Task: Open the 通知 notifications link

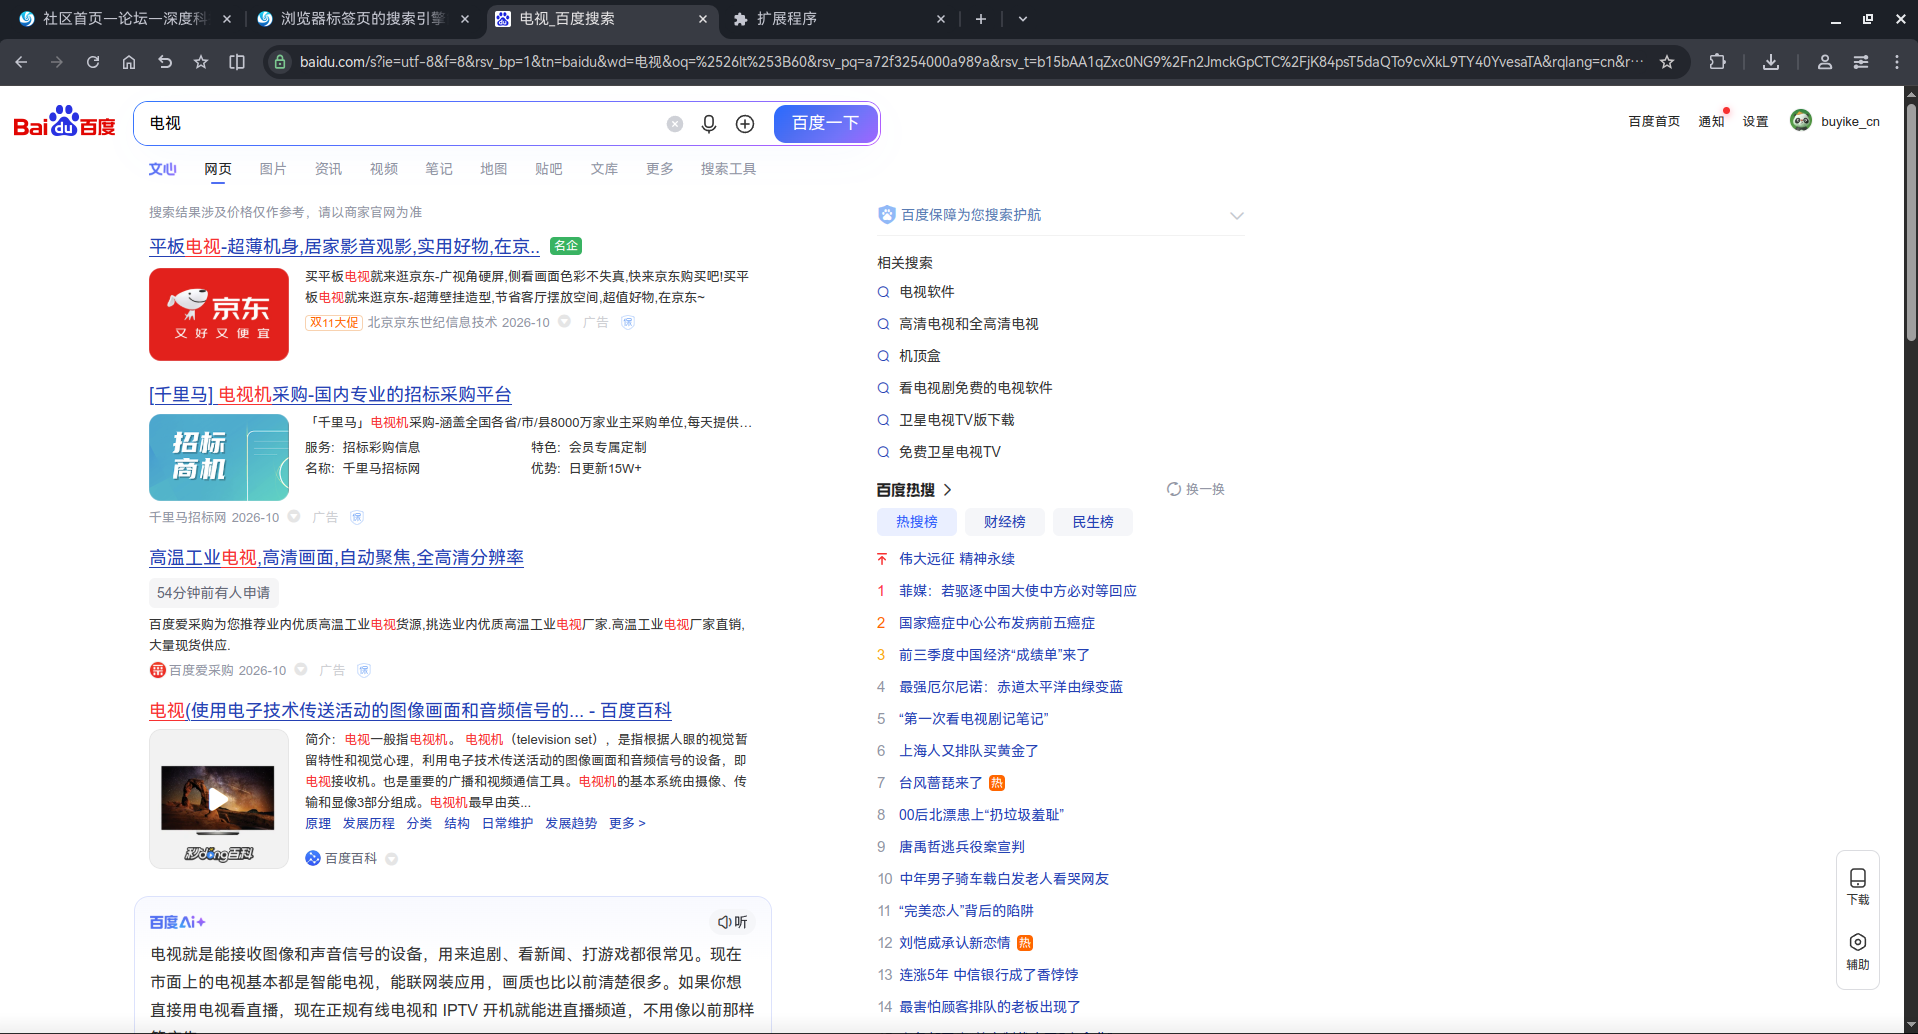Action: 1711,121
